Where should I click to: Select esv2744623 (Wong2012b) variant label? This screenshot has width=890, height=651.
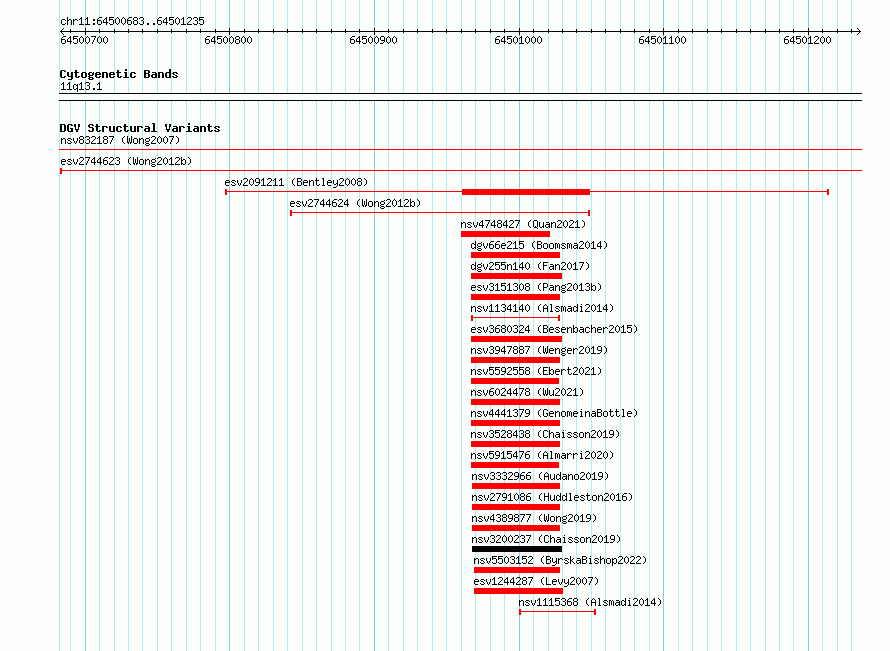tap(126, 161)
